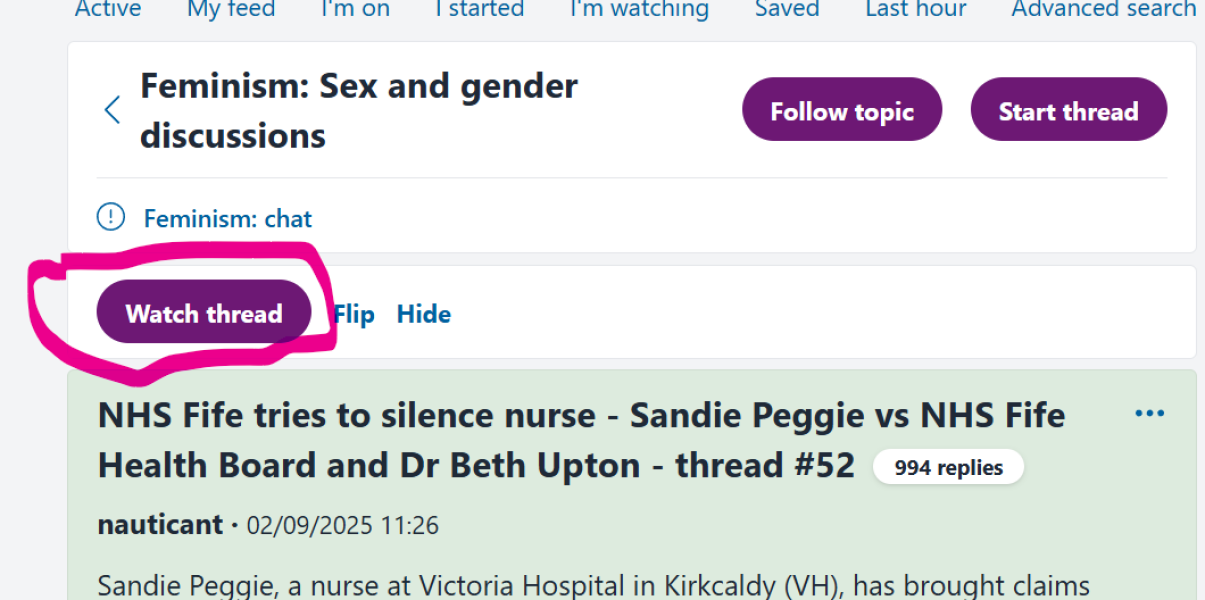Enable following the topic via Follow topic
This screenshot has width=1205, height=600.
click(x=841, y=110)
